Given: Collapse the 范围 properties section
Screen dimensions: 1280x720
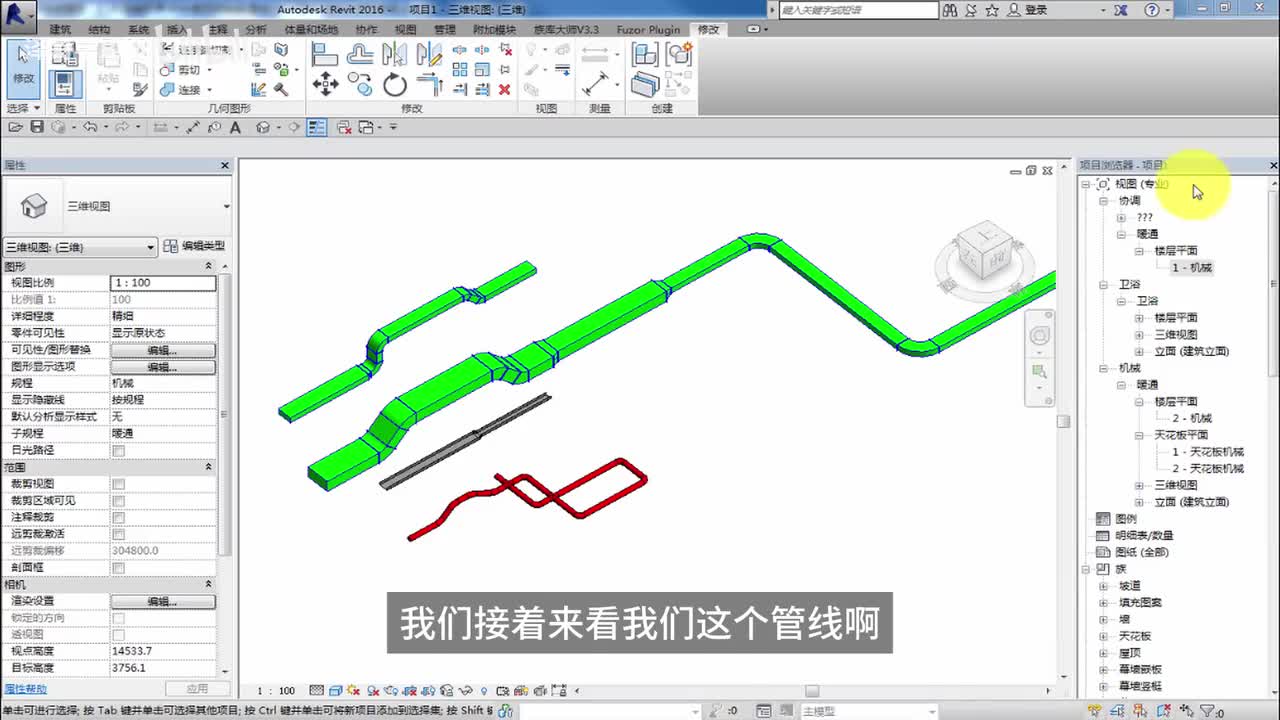Looking at the screenshot, I should coord(209,467).
